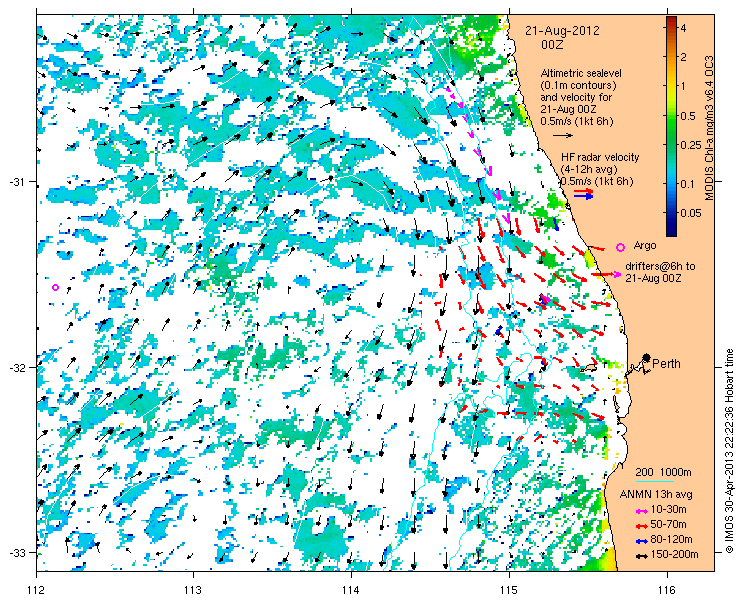Click the dark red top of colorbar
This screenshot has width=740, height=600.
(x=671, y=20)
